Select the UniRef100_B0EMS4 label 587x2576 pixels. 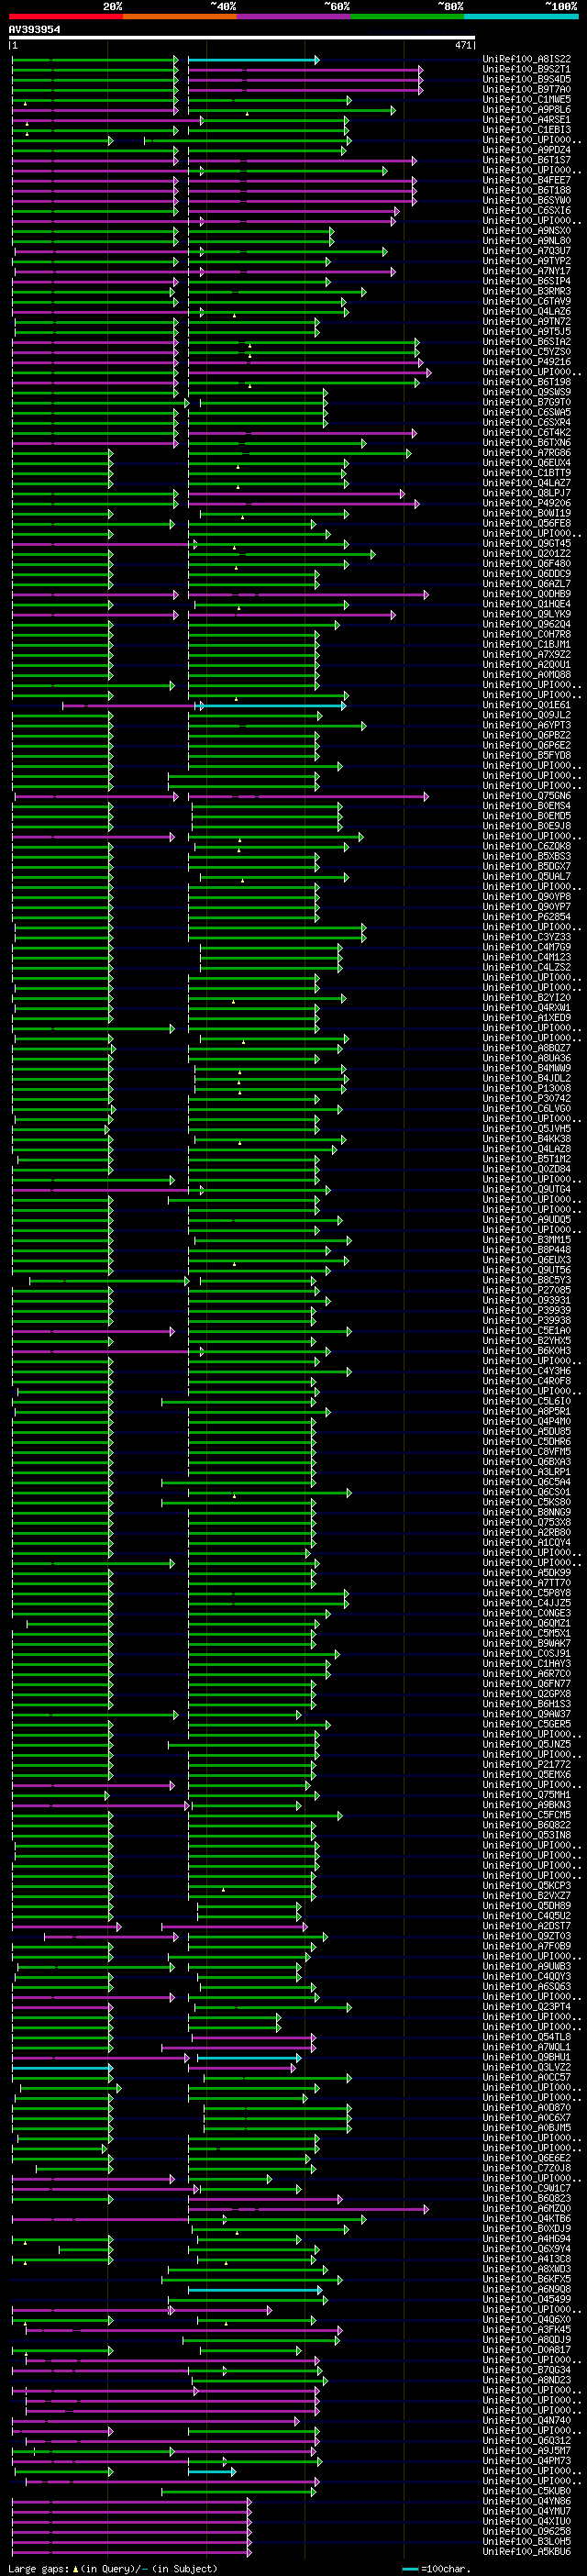point(527,806)
